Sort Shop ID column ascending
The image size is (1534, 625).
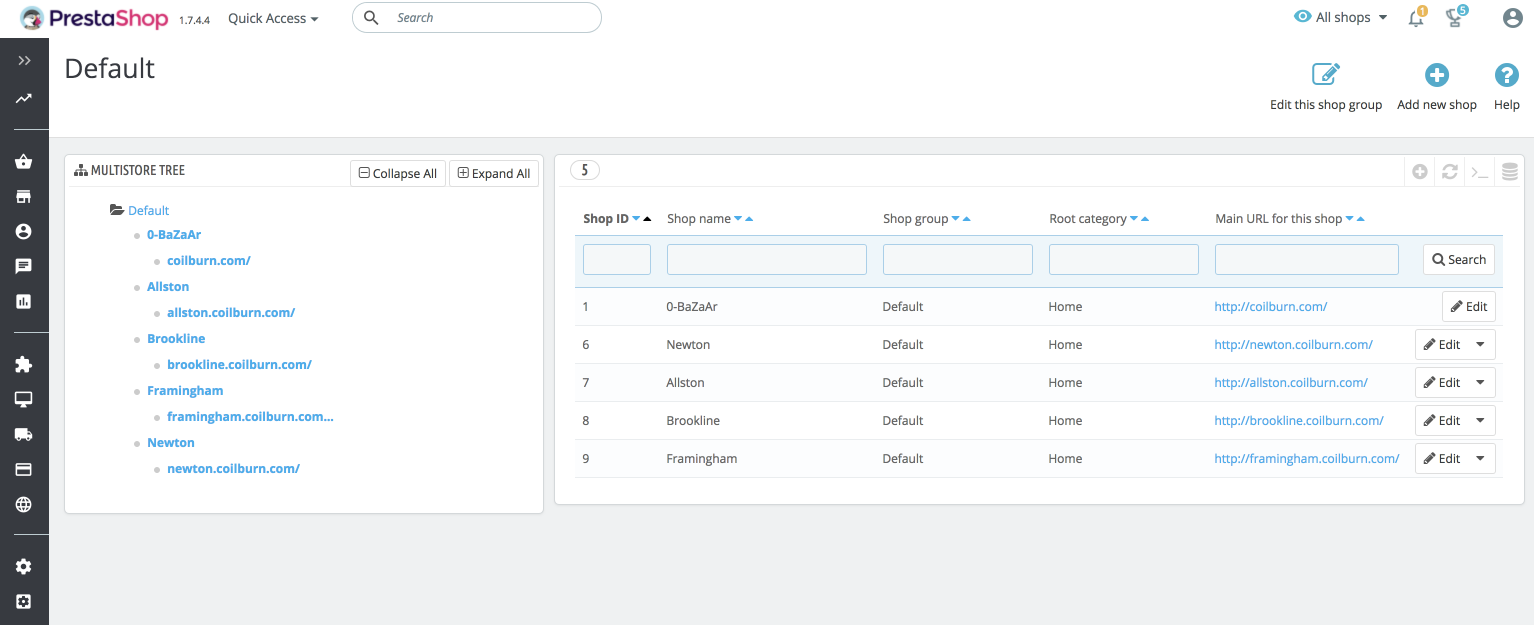click(x=648, y=219)
